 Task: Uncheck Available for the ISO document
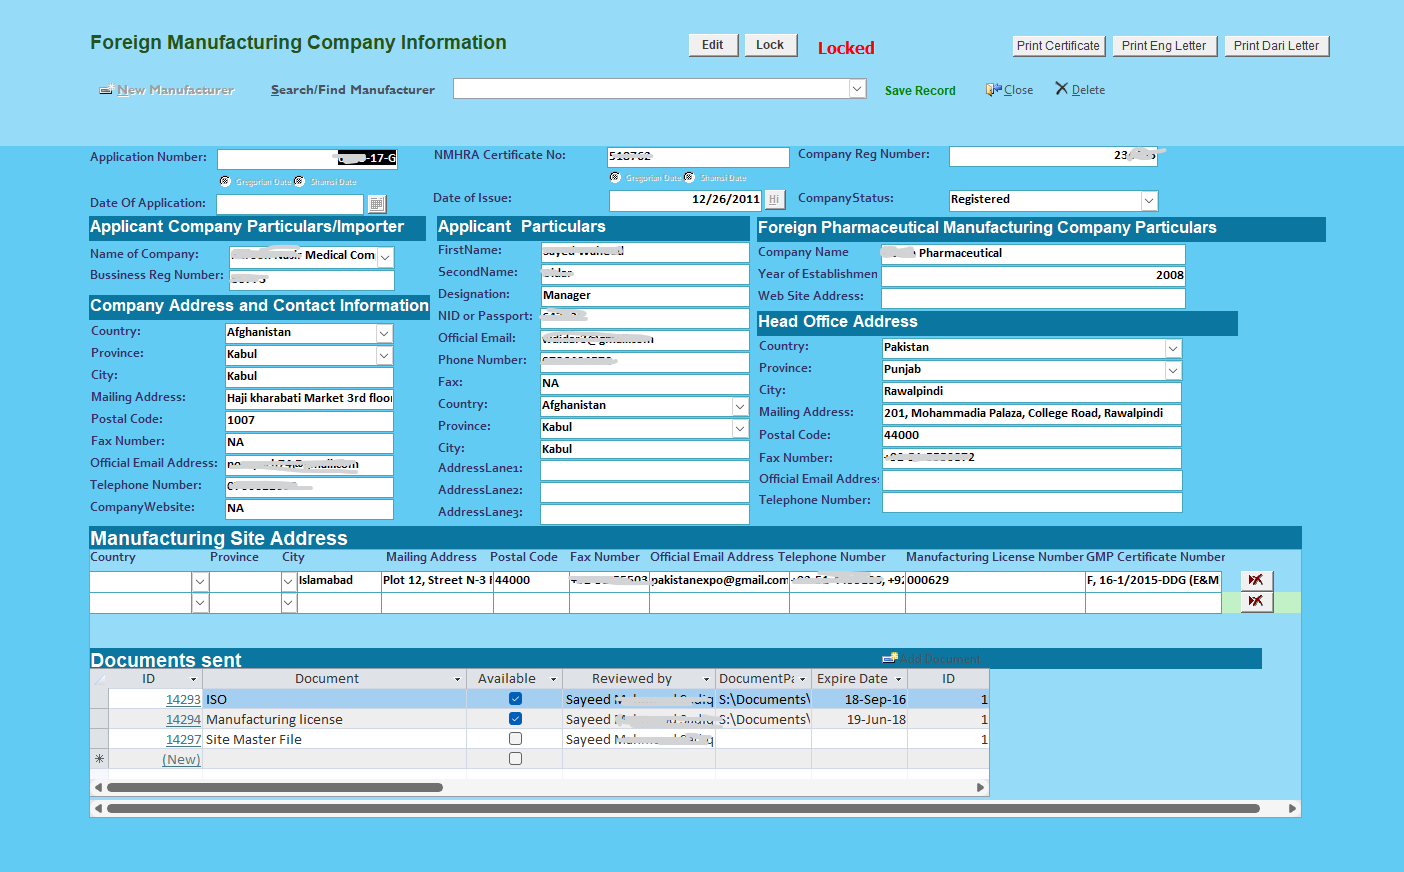click(515, 699)
